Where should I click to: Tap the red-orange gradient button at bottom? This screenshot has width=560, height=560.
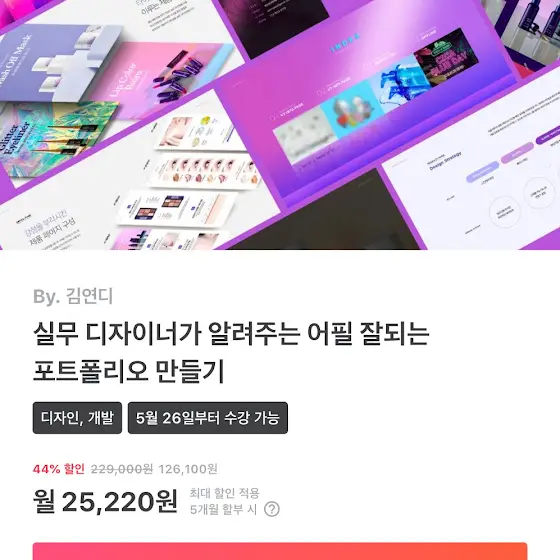tap(280, 551)
